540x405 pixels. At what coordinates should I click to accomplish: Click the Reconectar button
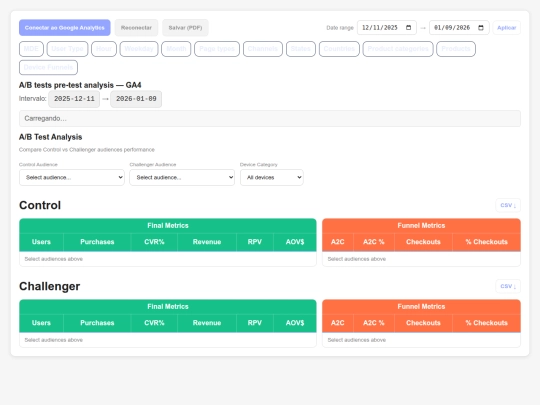coord(136,28)
